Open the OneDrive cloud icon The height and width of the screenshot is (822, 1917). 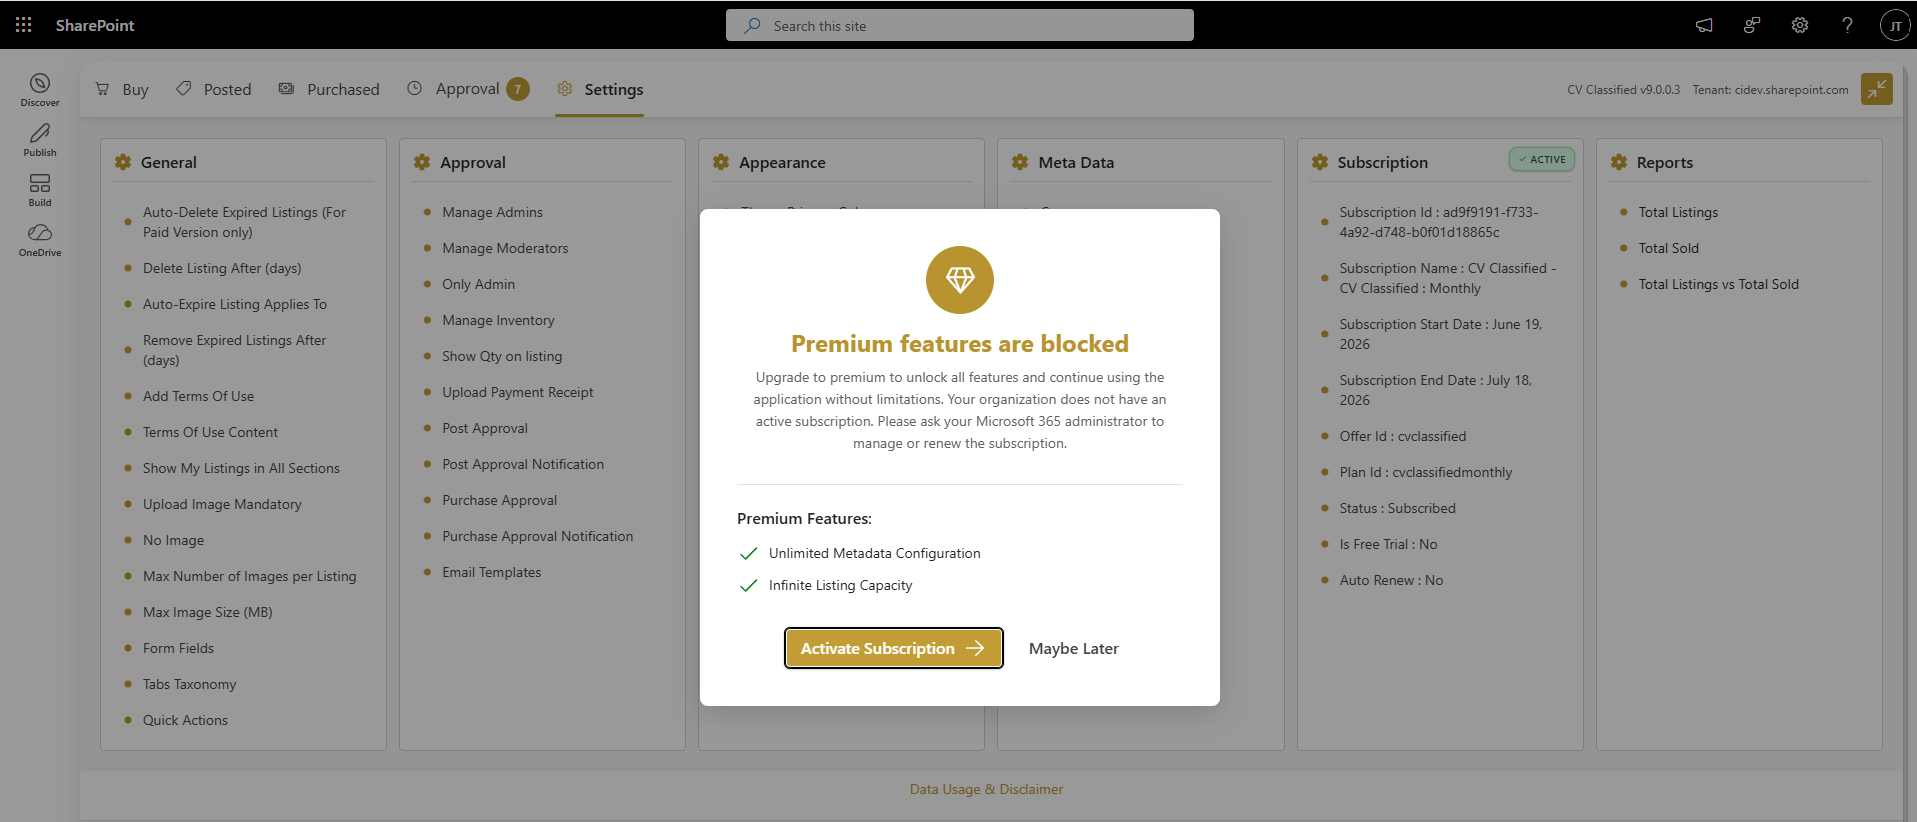click(x=40, y=240)
